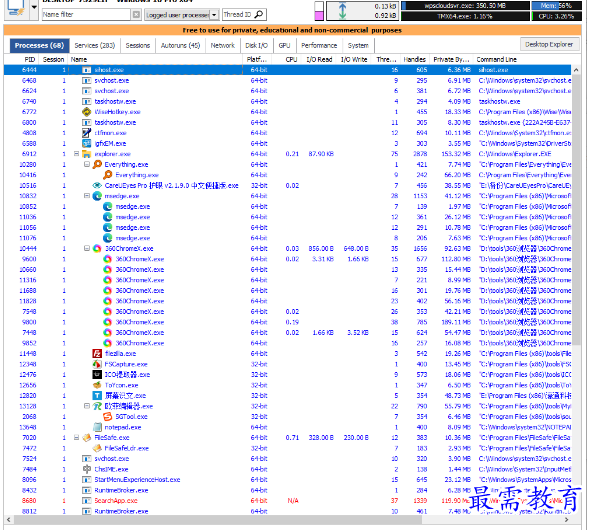Click the CareUEyes Pro eye icon
Image resolution: width=590 pixels, height=530 pixels.
pos(97,185)
